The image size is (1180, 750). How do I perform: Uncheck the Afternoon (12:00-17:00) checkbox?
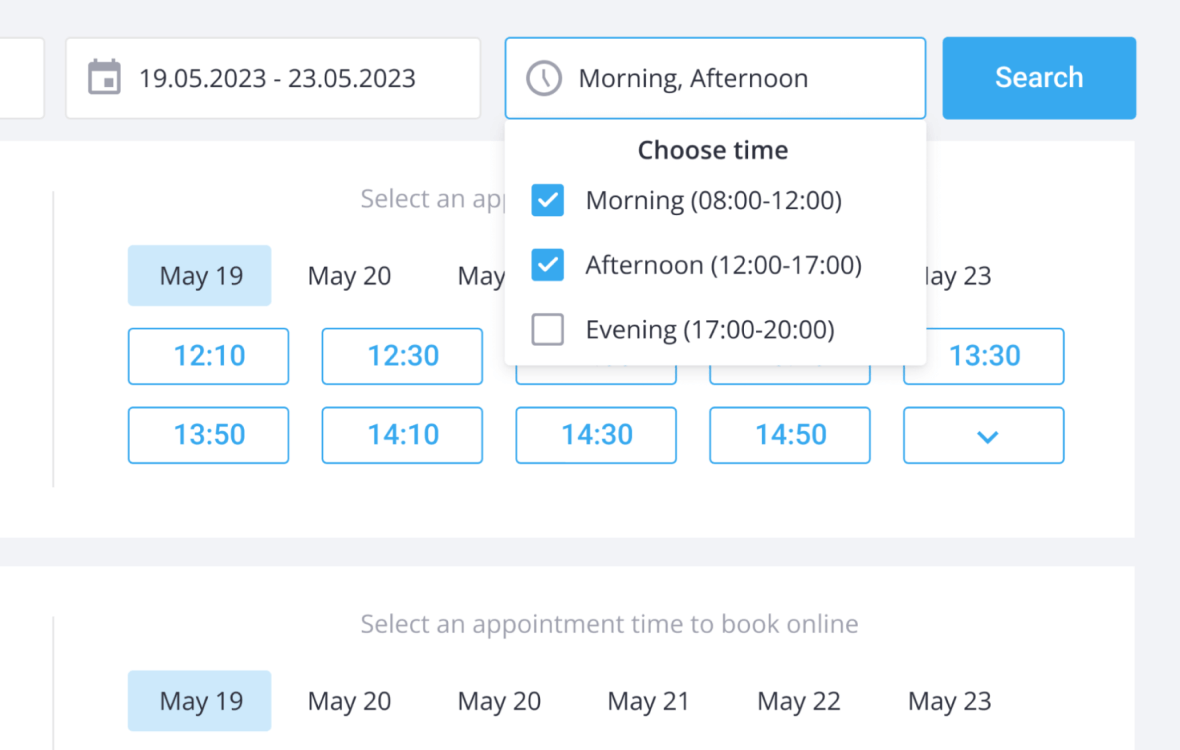pyautogui.click(x=547, y=265)
